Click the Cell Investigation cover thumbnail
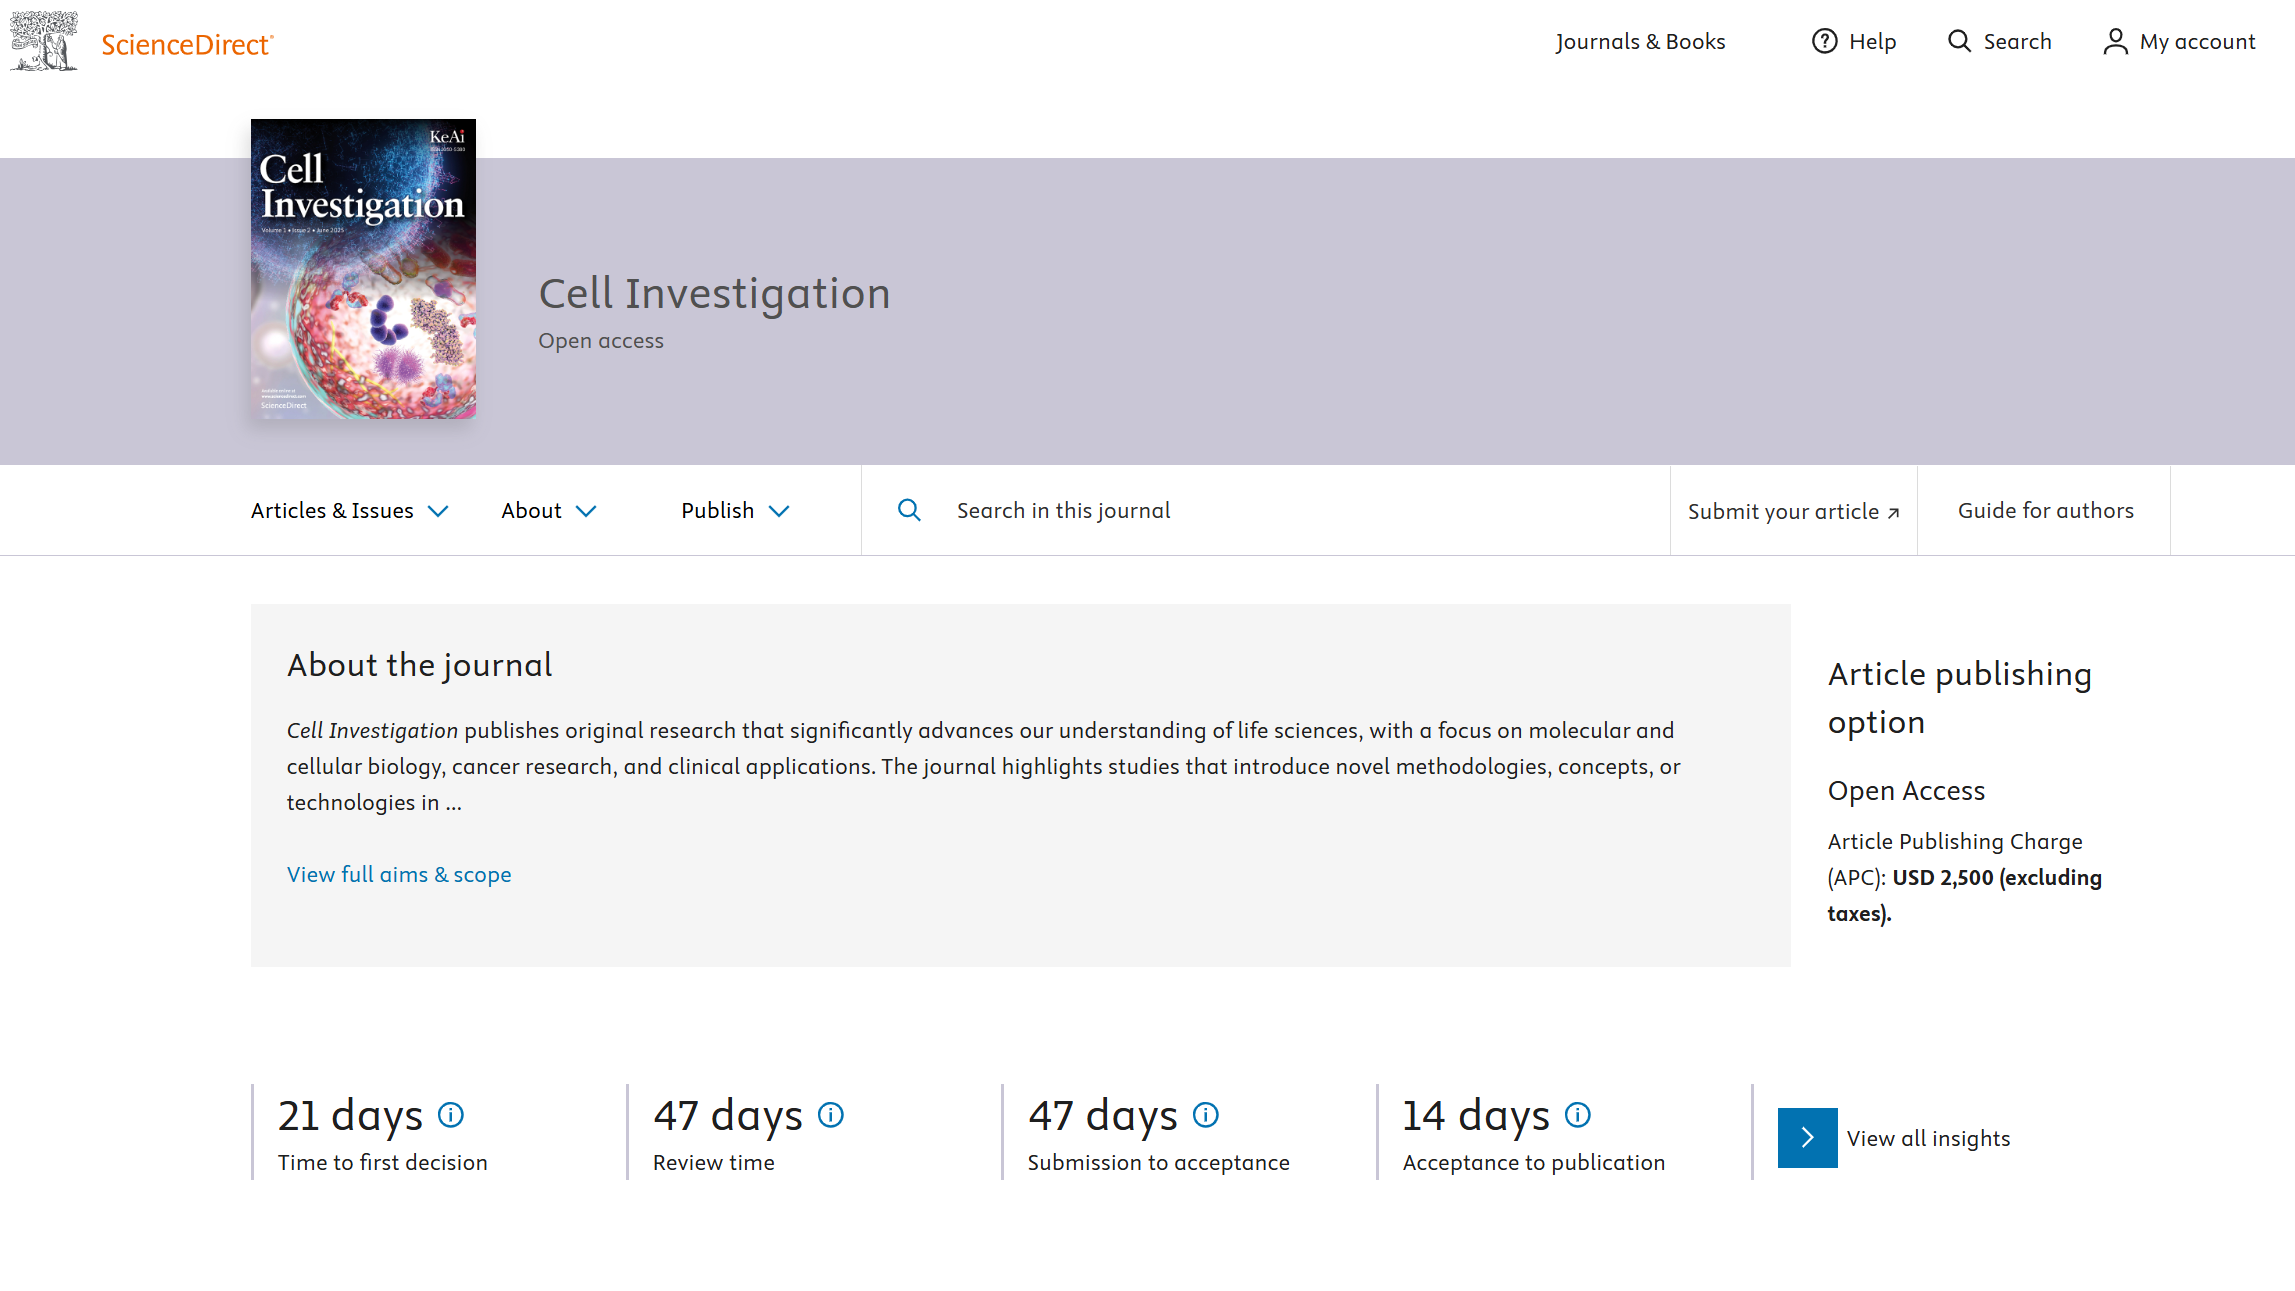Viewport: 2295px width, 1291px height. [x=363, y=268]
